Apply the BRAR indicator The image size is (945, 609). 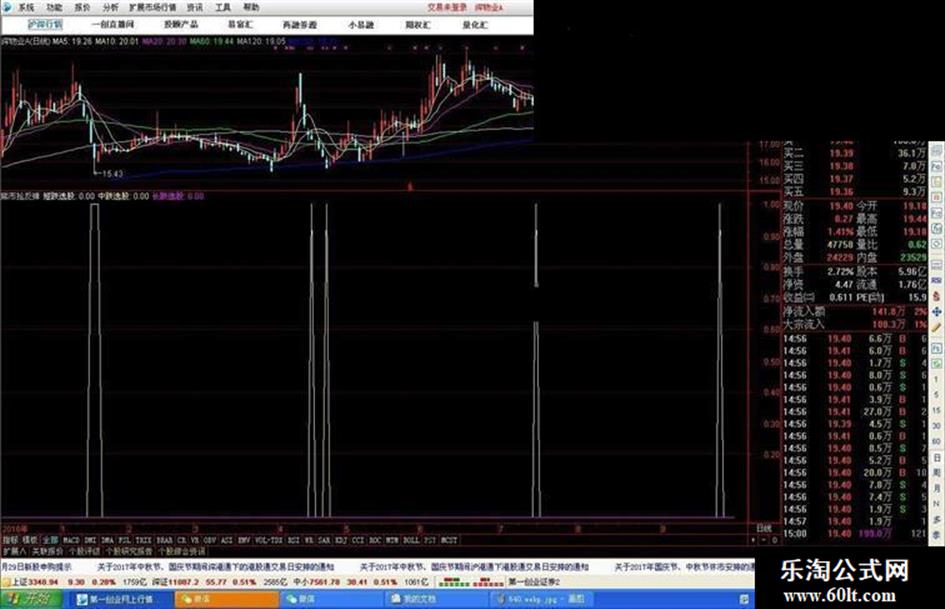pyautogui.click(x=164, y=540)
